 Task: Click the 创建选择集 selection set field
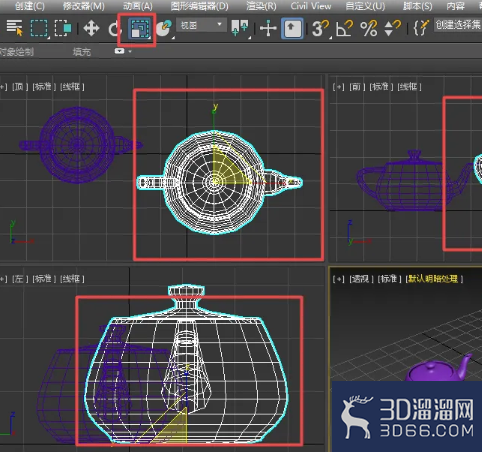pyautogui.click(x=458, y=25)
